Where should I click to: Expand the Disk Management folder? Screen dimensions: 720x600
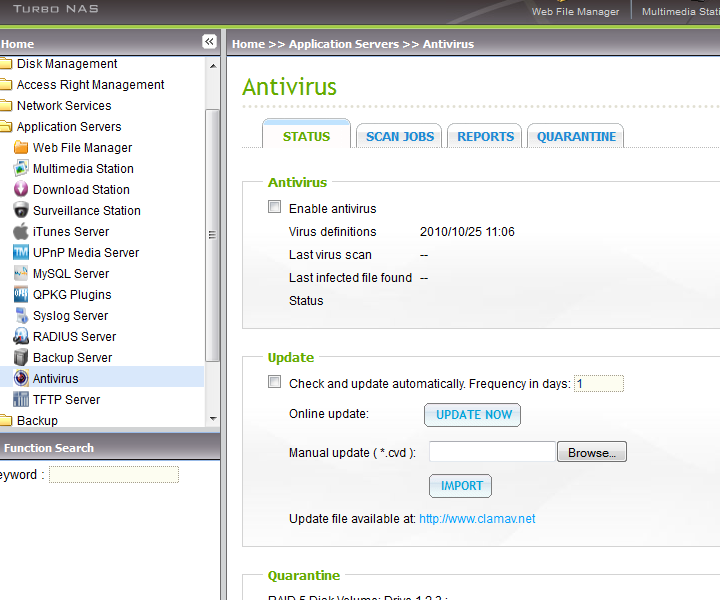(x=6, y=64)
